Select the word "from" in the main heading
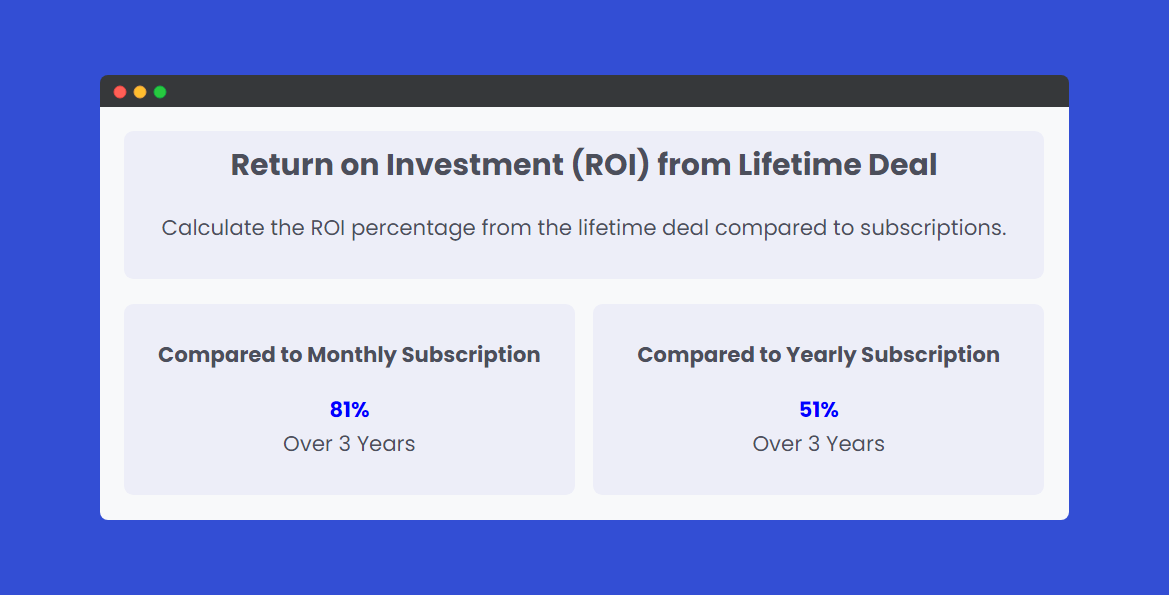1169x595 pixels. 694,165
